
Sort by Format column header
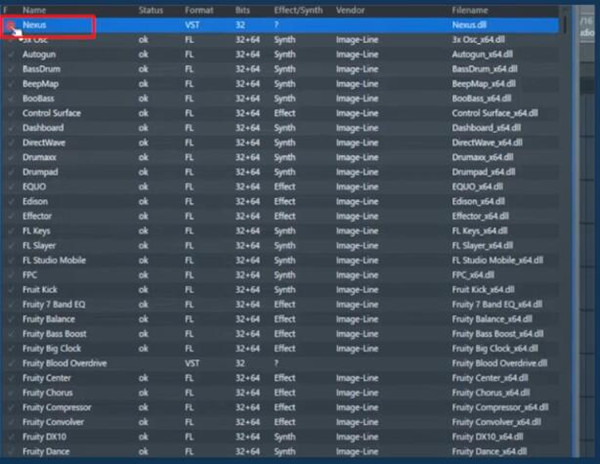click(199, 9)
